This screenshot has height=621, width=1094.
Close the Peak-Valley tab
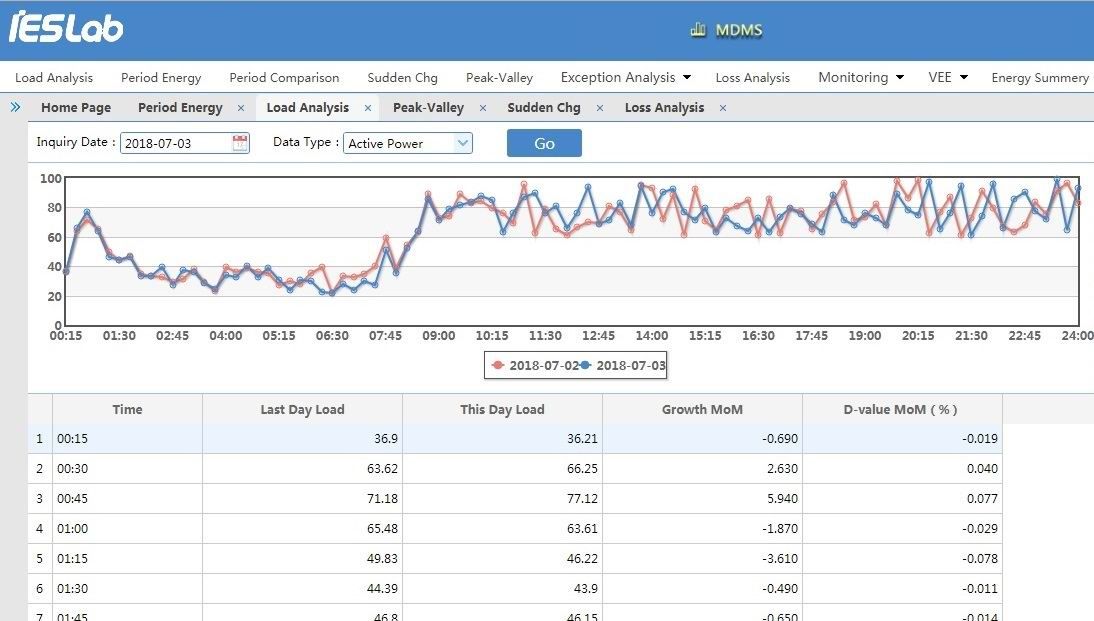click(483, 108)
